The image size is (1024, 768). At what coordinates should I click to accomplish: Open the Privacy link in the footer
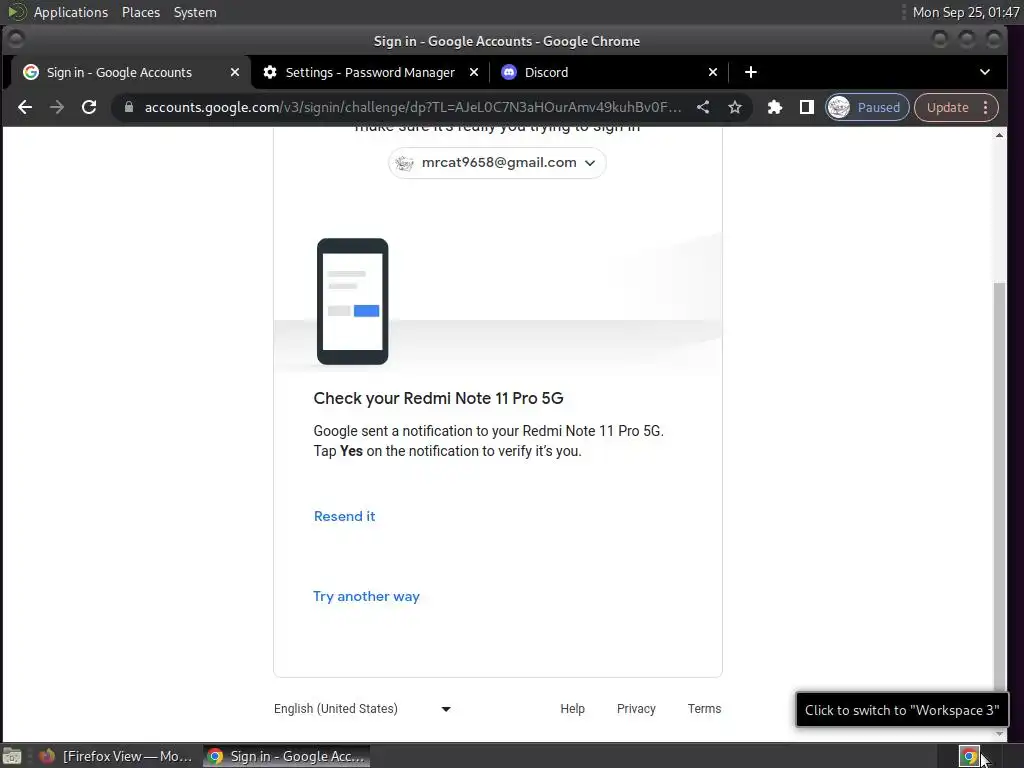pos(635,709)
